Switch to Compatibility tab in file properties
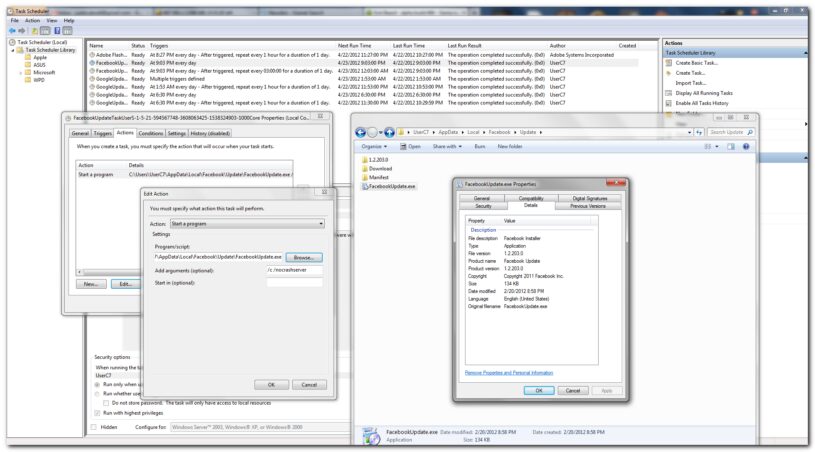Viewport: 815px width, 452px height. (x=531, y=198)
